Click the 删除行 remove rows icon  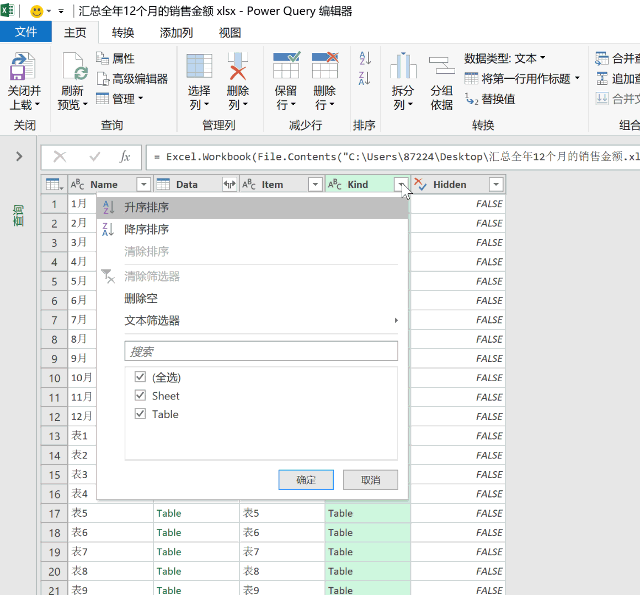[325, 66]
